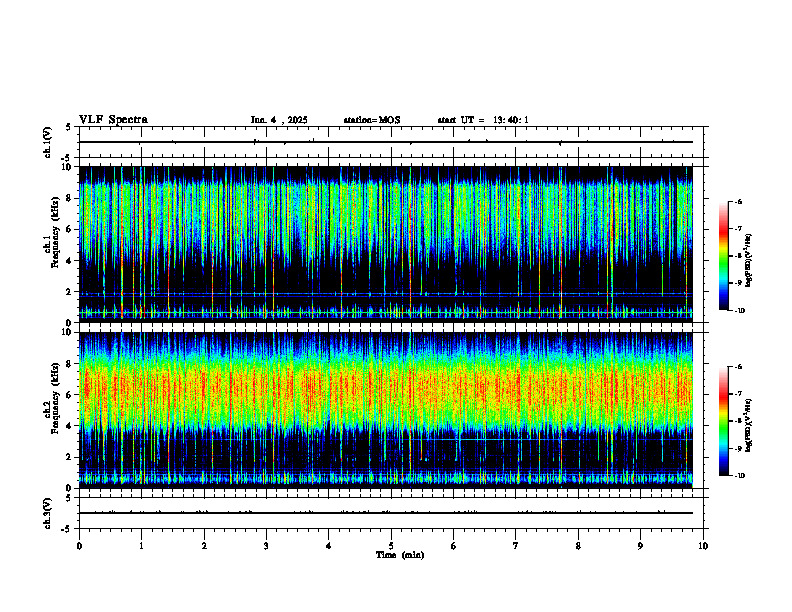Click the "ch.3(V)" waveform axis label

[x=47, y=513]
